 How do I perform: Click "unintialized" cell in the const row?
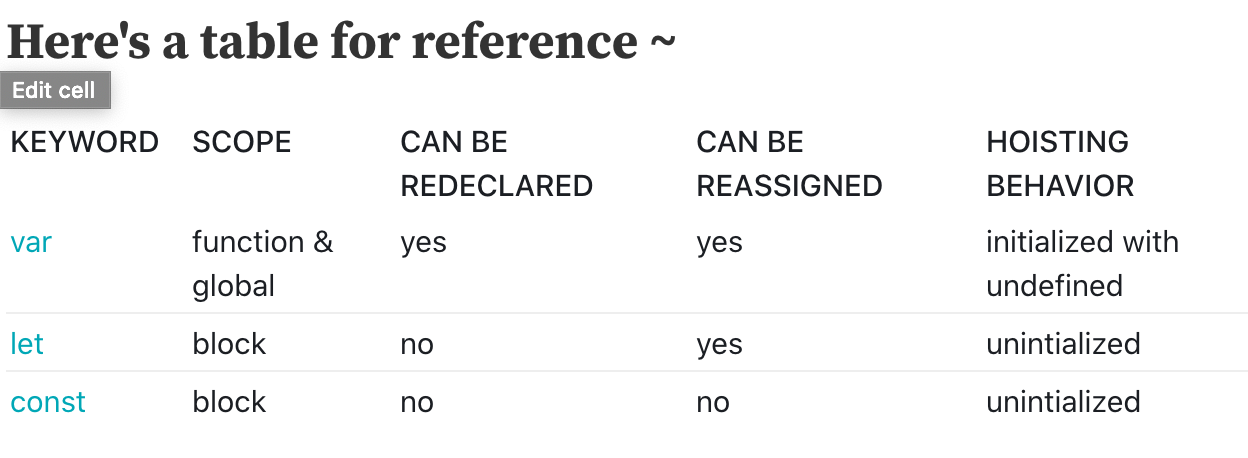pyautogui.click(x=1063, y=402)
